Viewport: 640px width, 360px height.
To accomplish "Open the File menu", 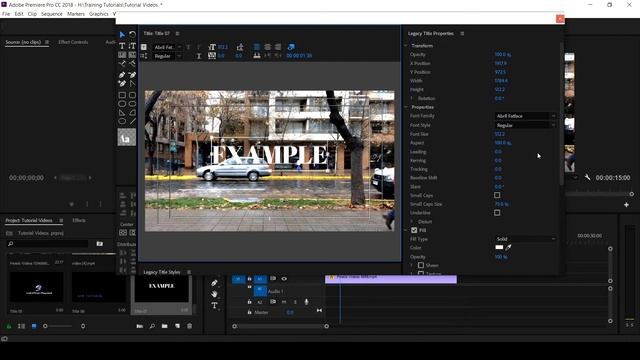I will click(x=6, y=14).
